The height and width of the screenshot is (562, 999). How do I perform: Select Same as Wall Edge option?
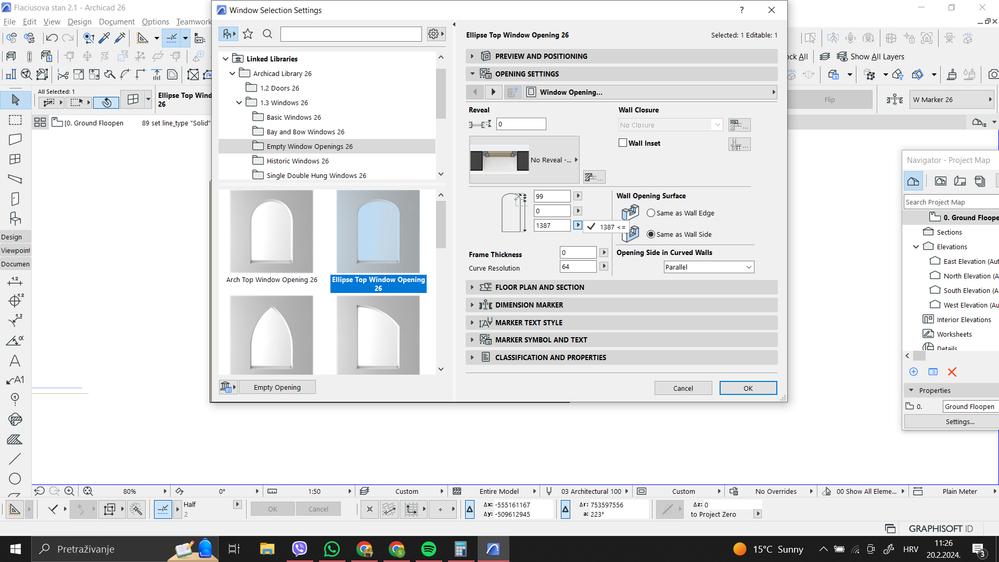coord(651,213)
